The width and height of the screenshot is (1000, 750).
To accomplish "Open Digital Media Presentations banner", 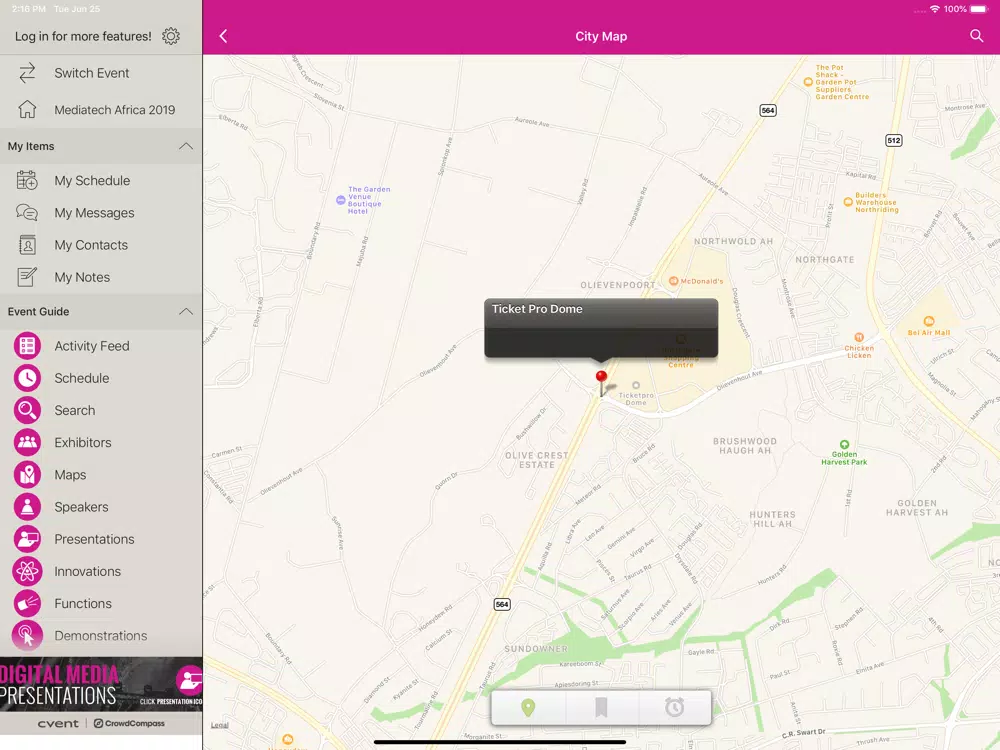I will [x=101, y=684].
